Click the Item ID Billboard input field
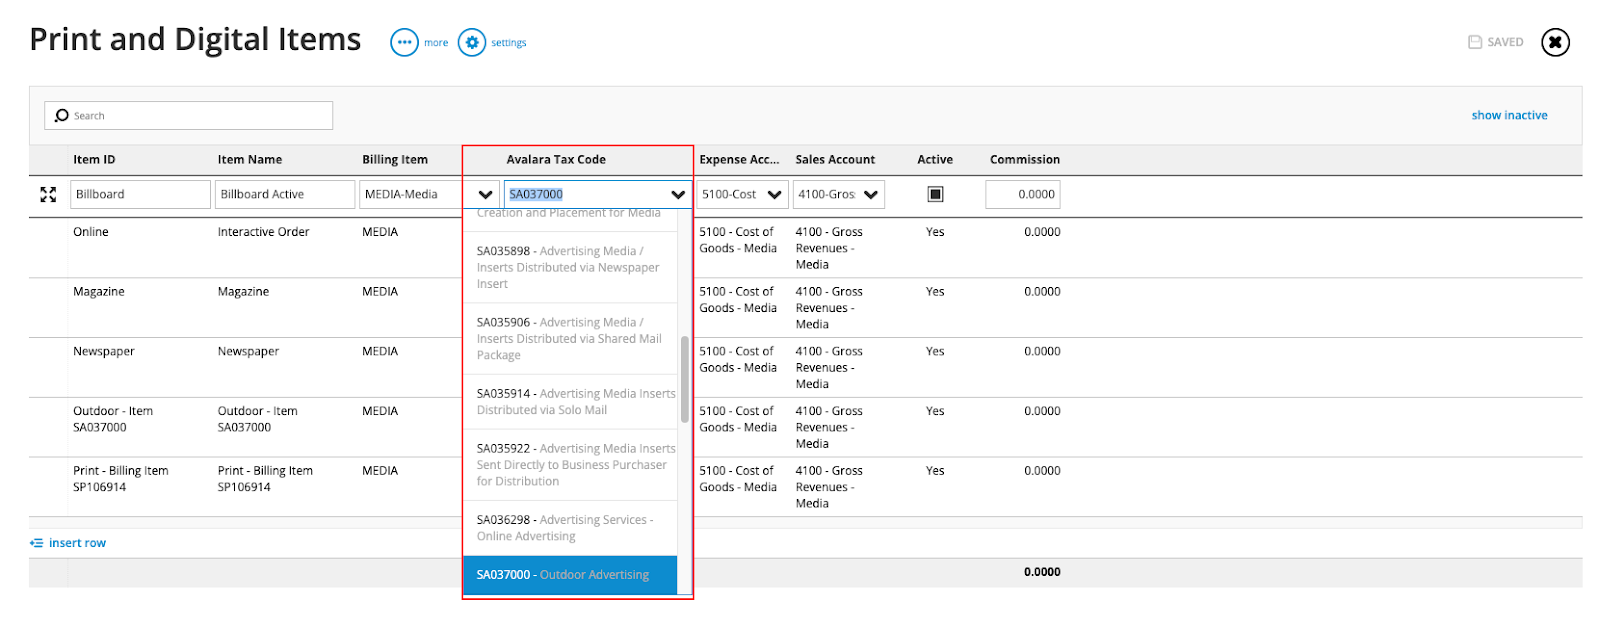Image resolution: width=1600 pixels, height=627 pixels. tap(140, 195)
